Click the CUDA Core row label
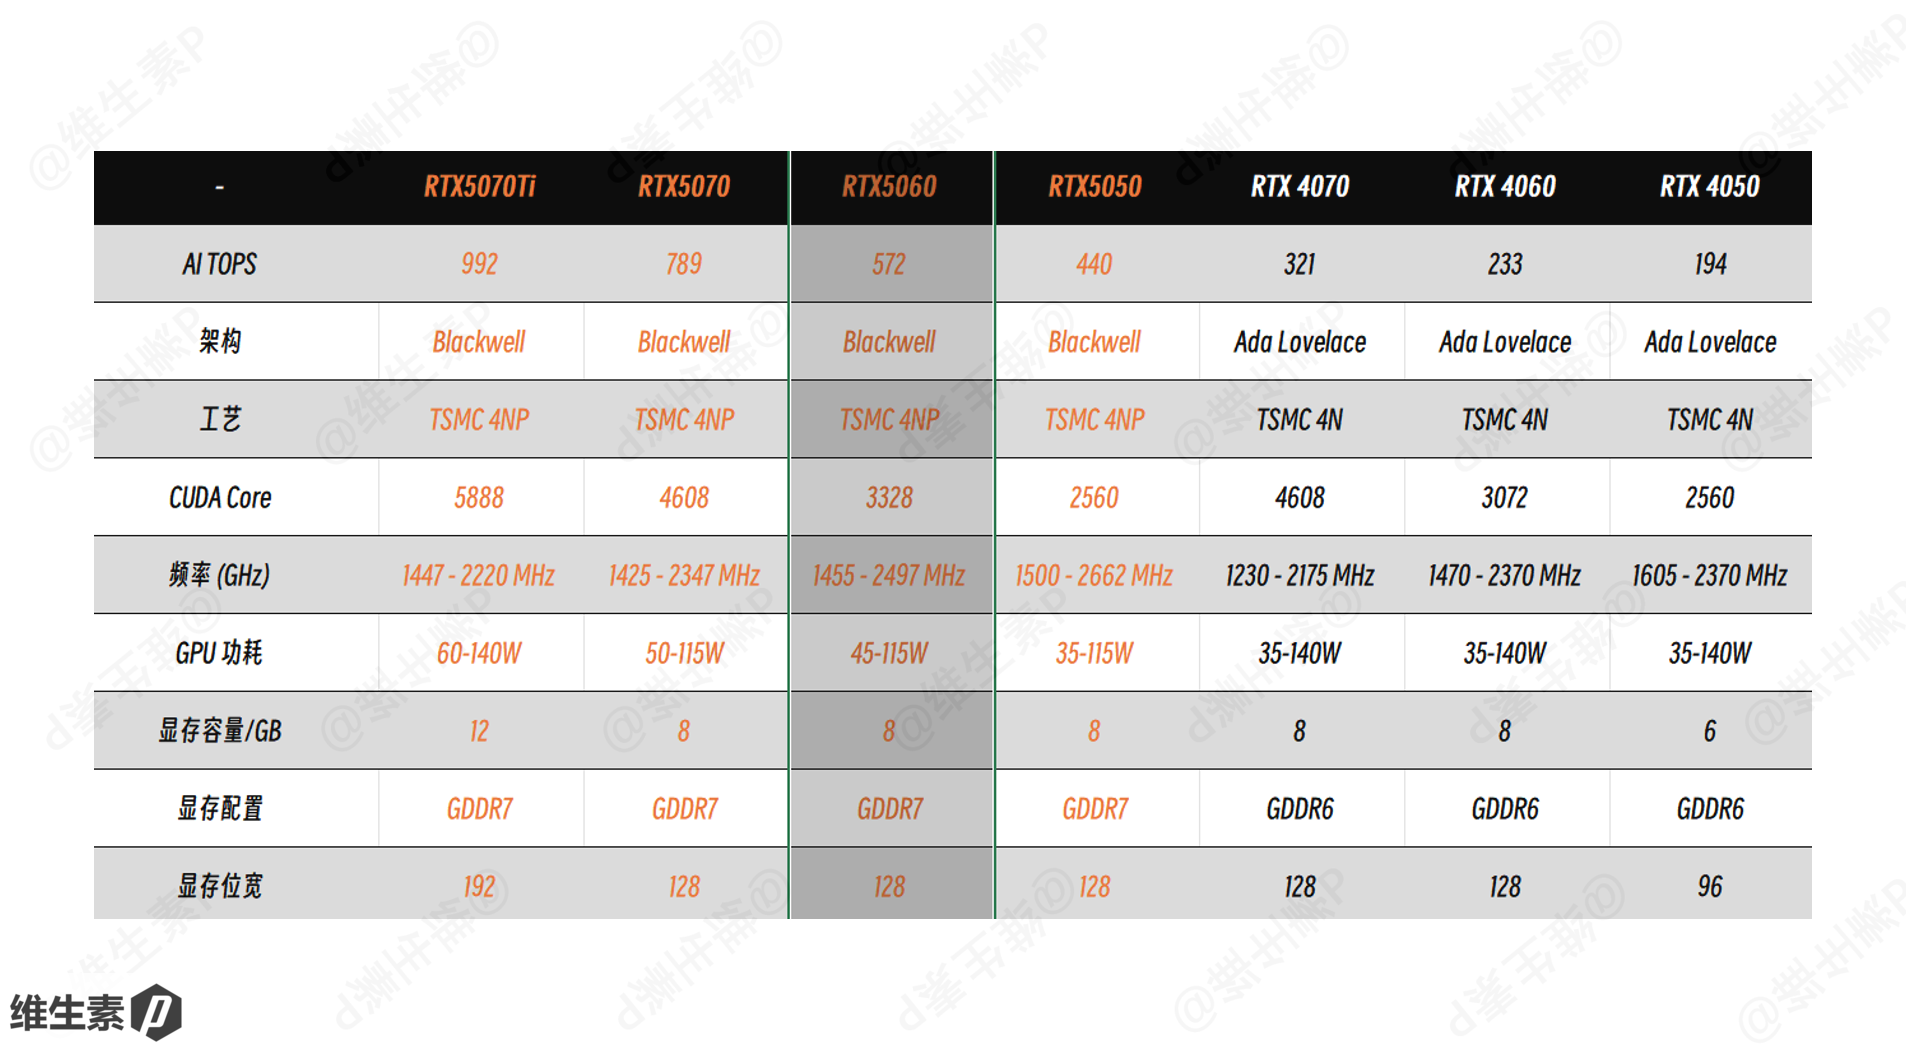The width and height of the screenshot is (1906, 1057). (220, 497)
